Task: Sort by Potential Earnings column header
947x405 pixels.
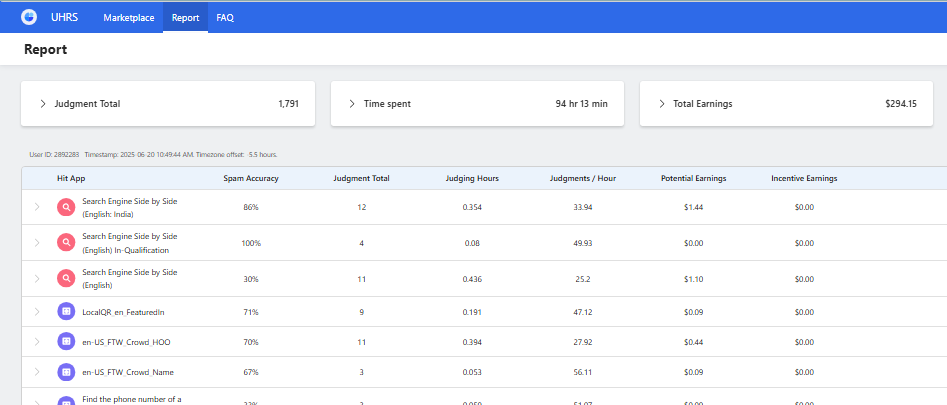Action: click(693, 179)
